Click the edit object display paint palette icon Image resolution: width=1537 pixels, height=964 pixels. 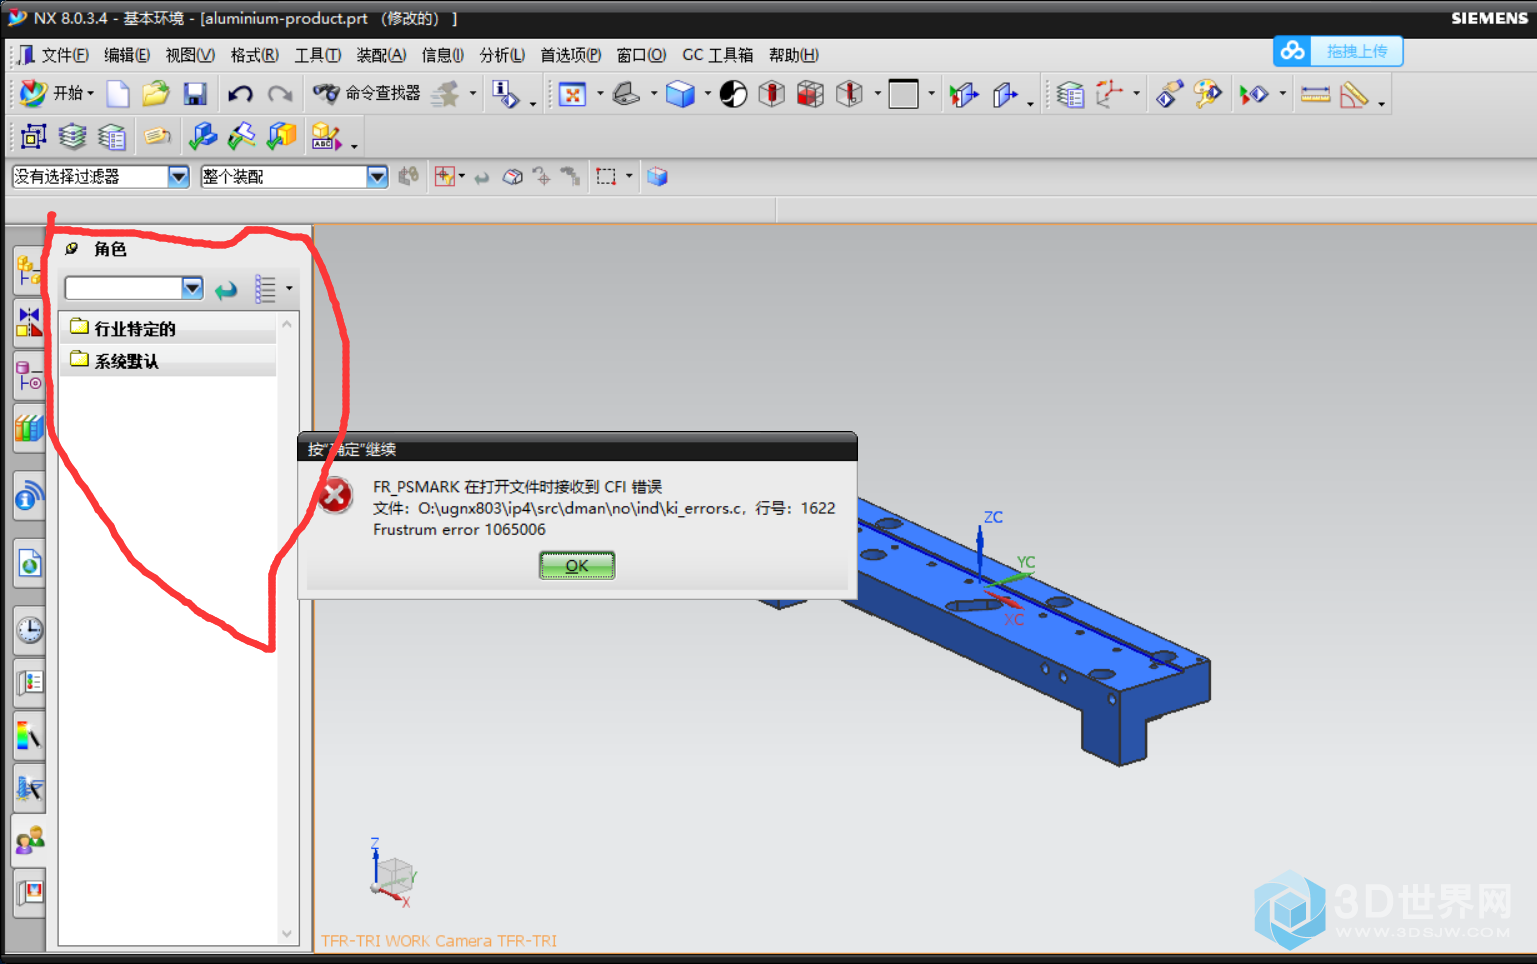[1207, 94]
